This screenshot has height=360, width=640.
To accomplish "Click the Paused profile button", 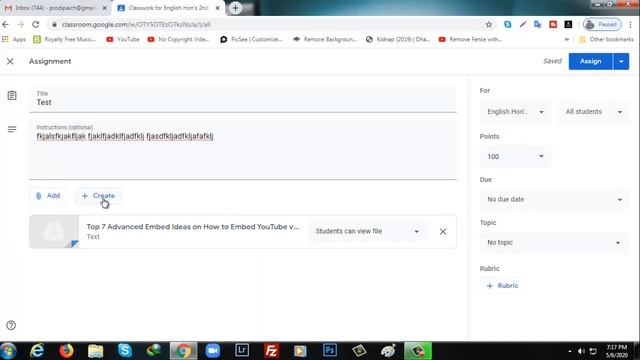I will point(602,24).
